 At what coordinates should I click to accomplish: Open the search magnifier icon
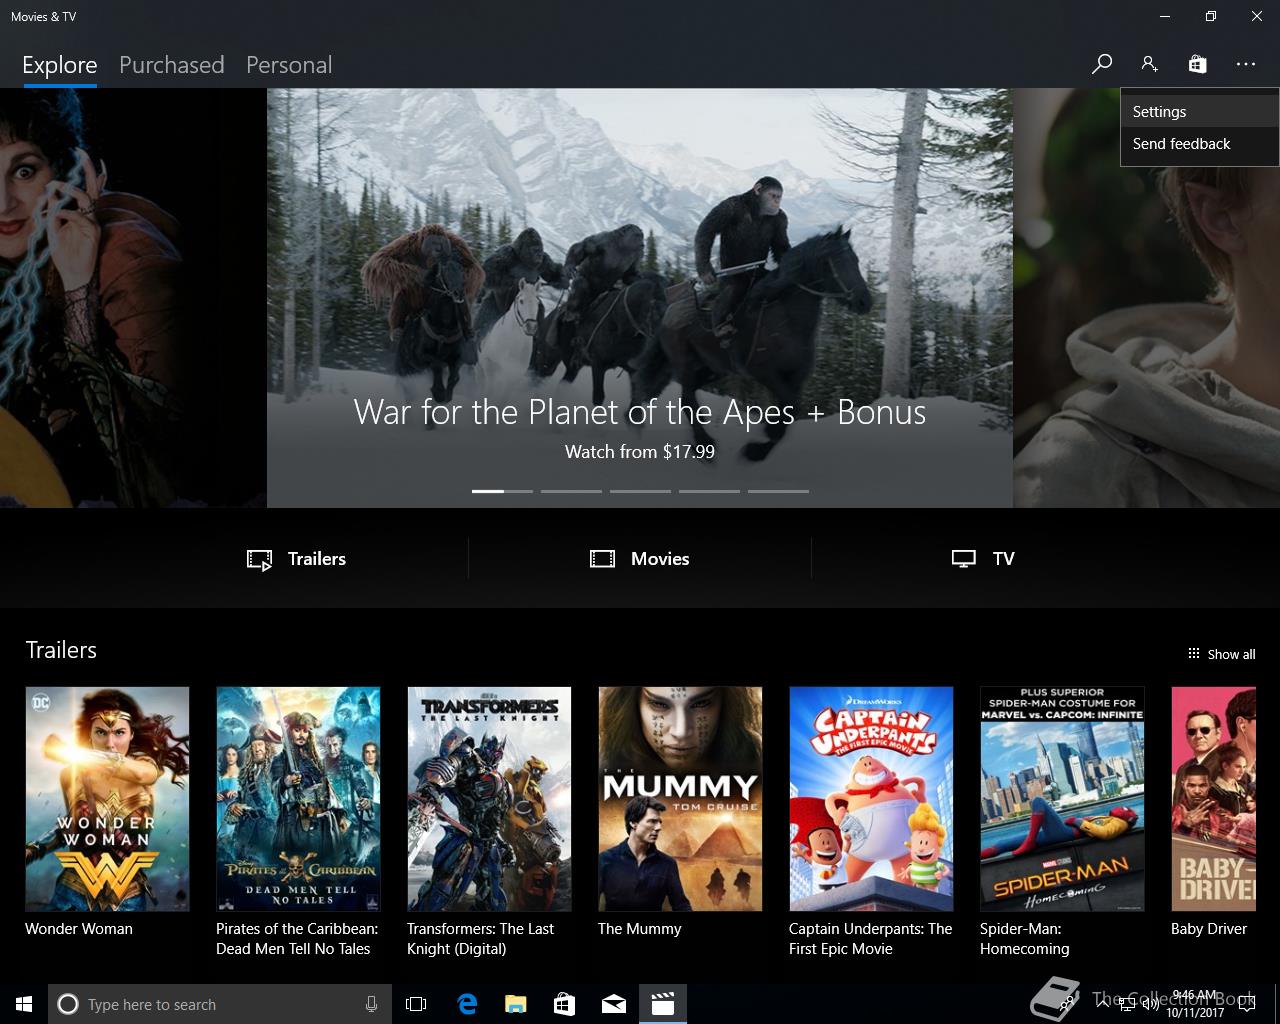[1101, 64]
